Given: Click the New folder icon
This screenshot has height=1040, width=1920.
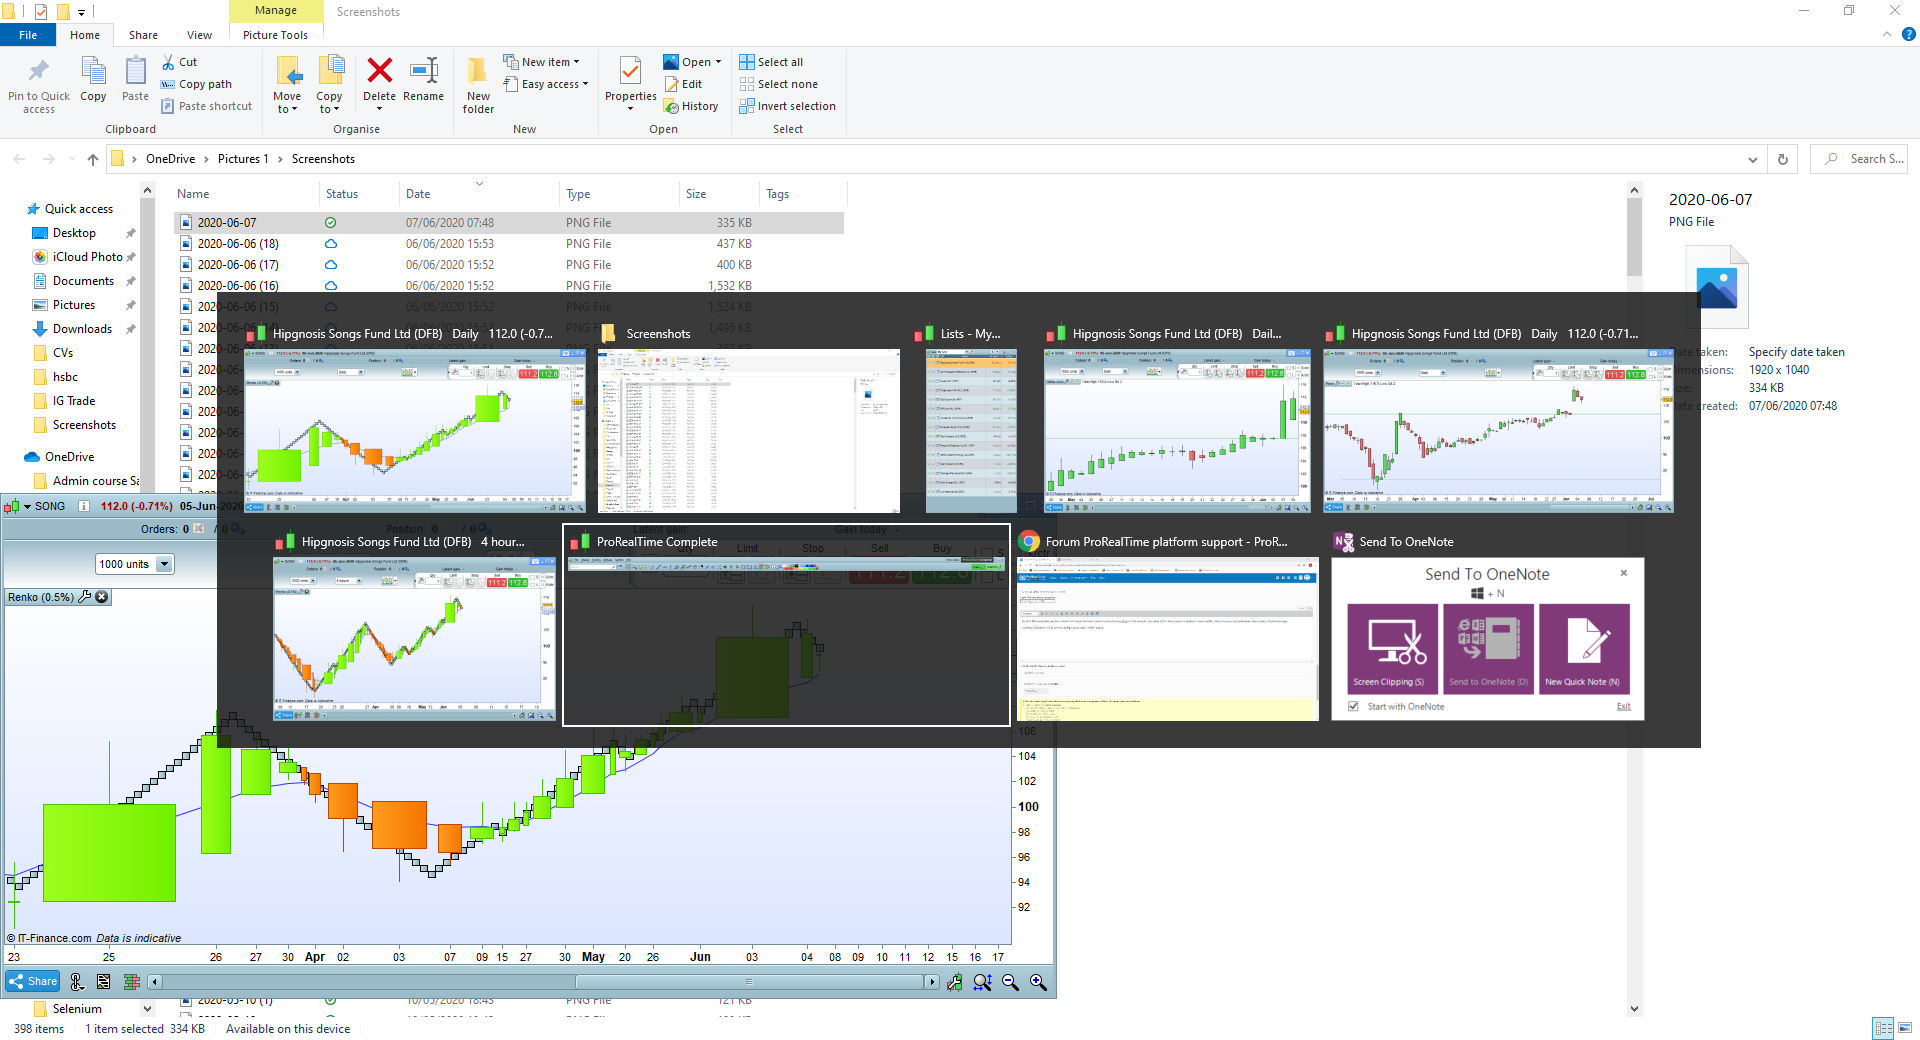Looking at the screenshot, I should [478, 70].
